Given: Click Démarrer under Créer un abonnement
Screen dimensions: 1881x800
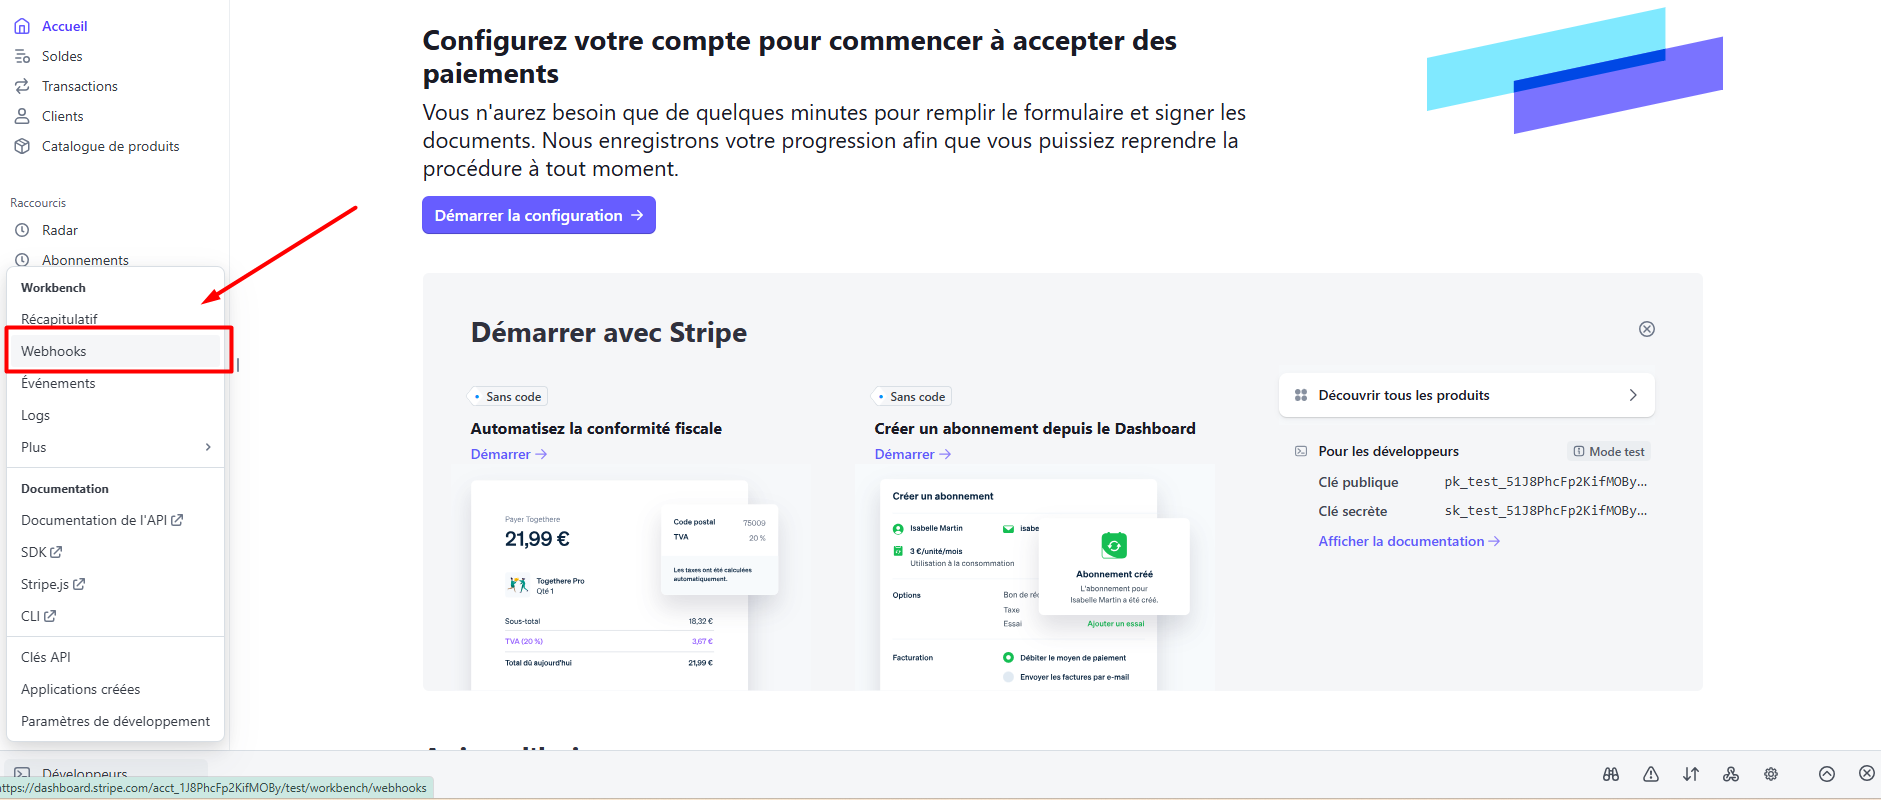Looking at the screenshot, I should point(913,454).
